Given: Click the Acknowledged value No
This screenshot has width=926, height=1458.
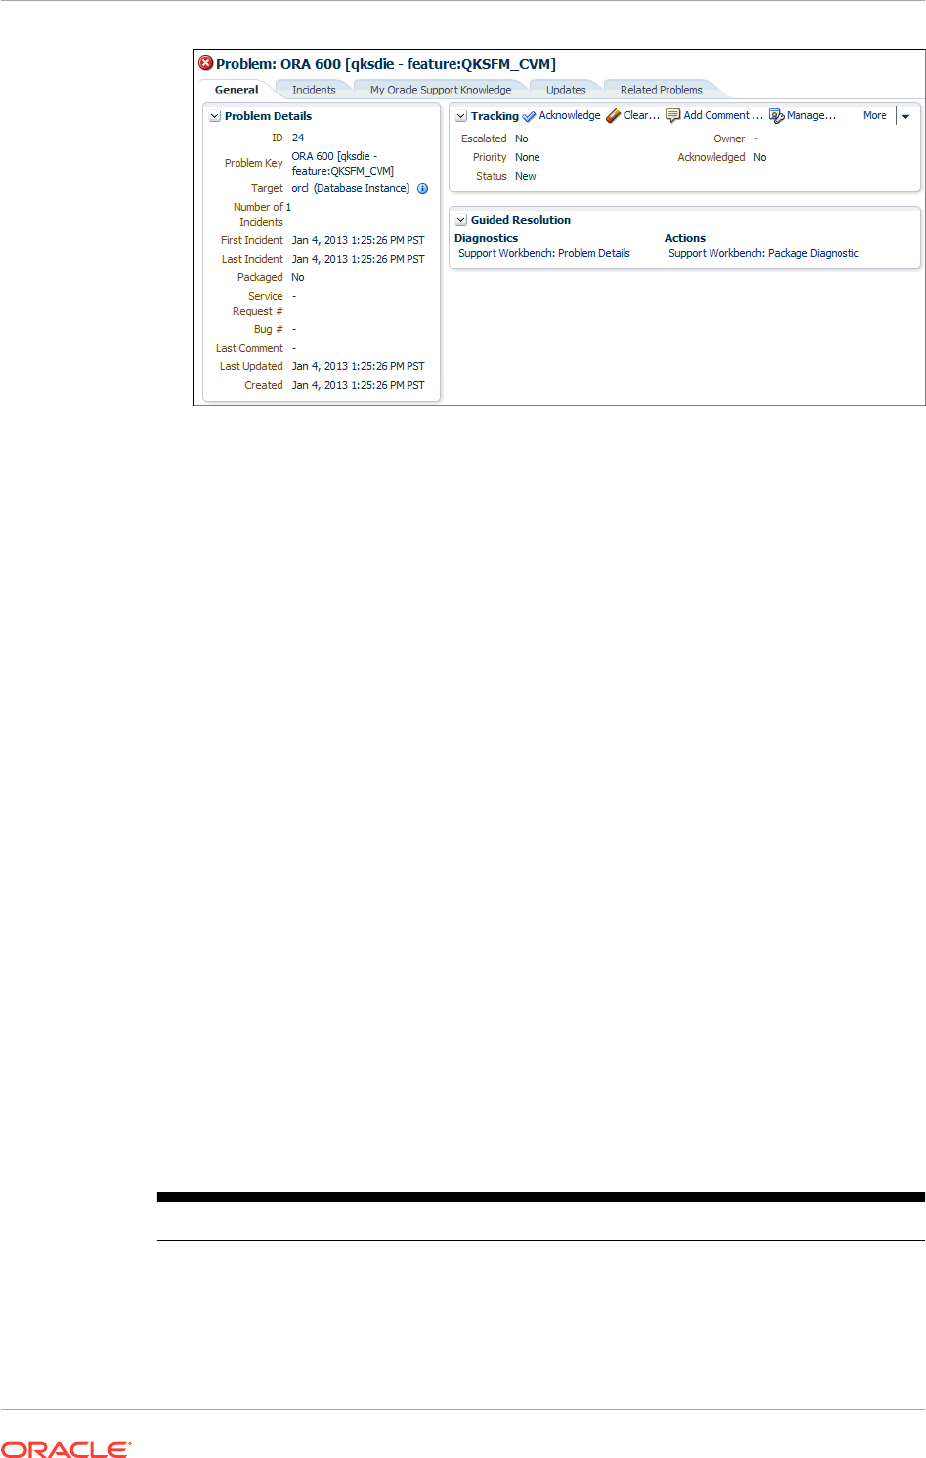Looking at the screenshot, I should pyautogui.click(x=760, y=157).
